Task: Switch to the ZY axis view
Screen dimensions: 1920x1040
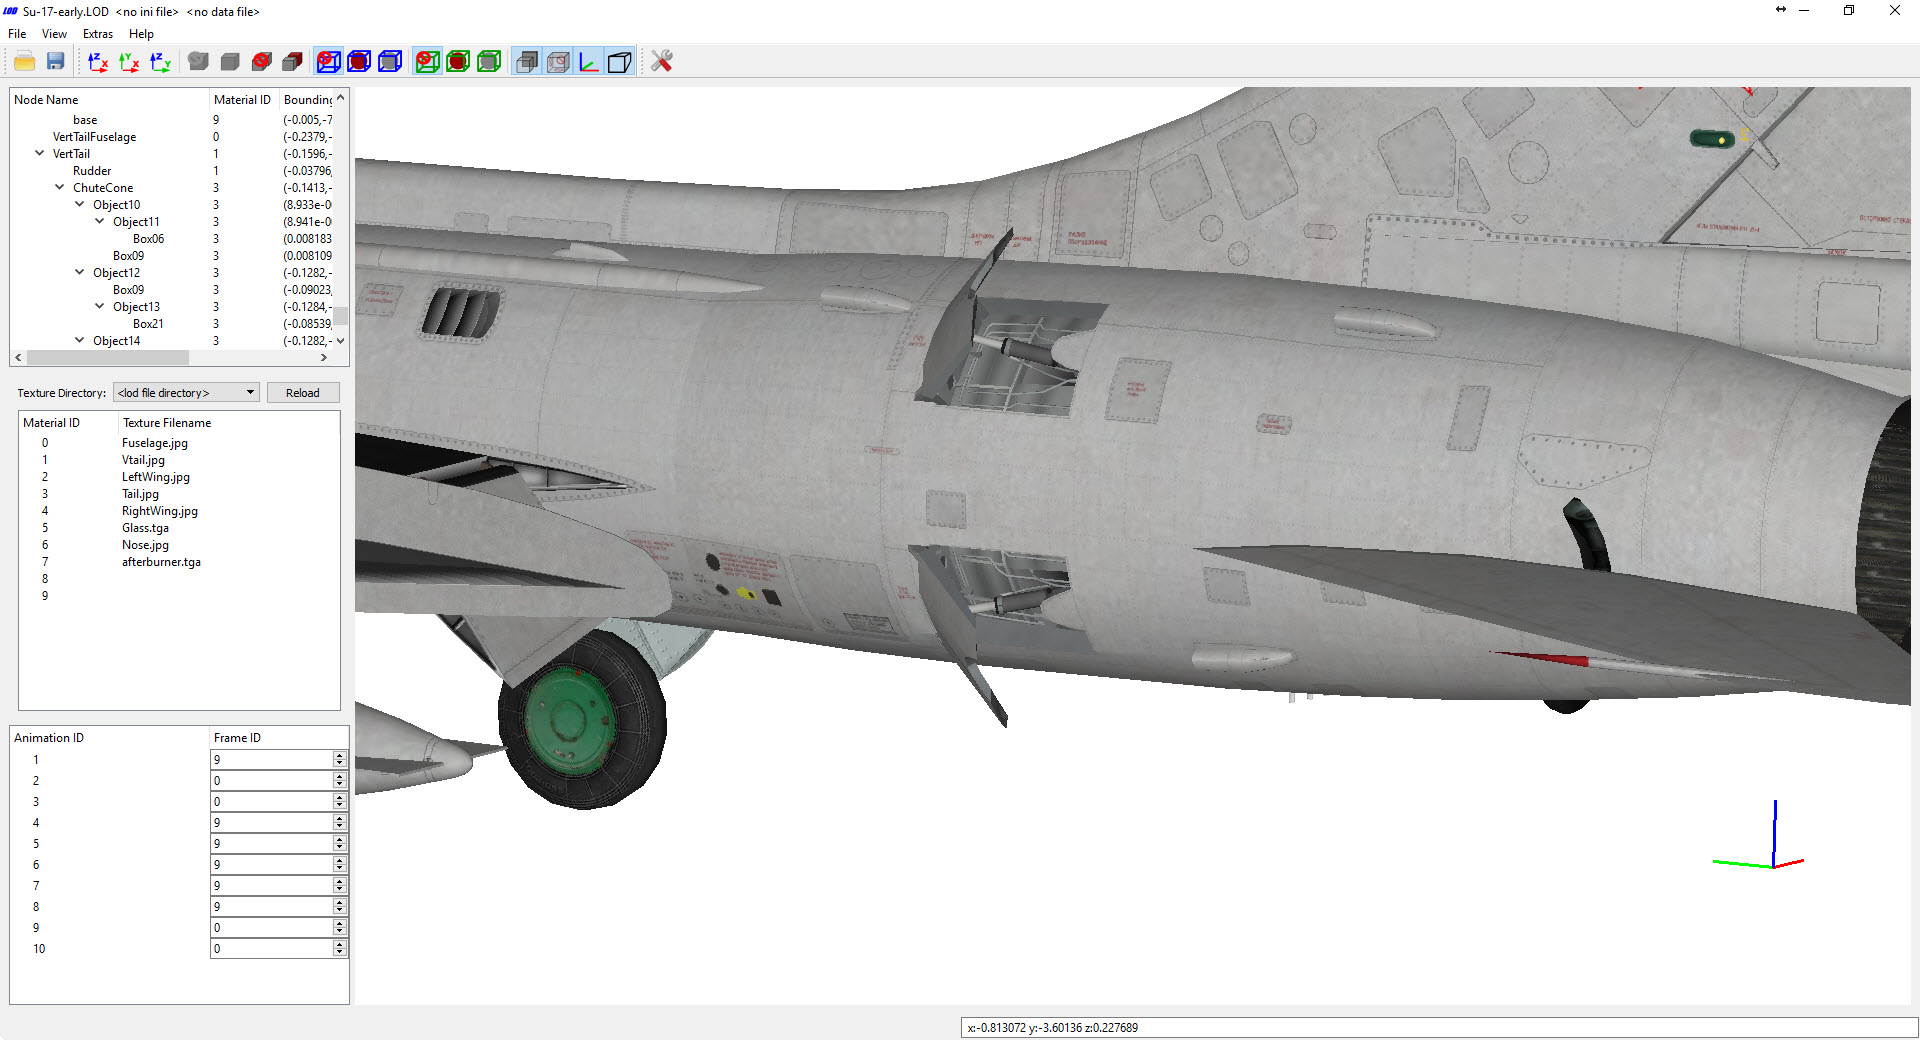Action: (160, 62)
